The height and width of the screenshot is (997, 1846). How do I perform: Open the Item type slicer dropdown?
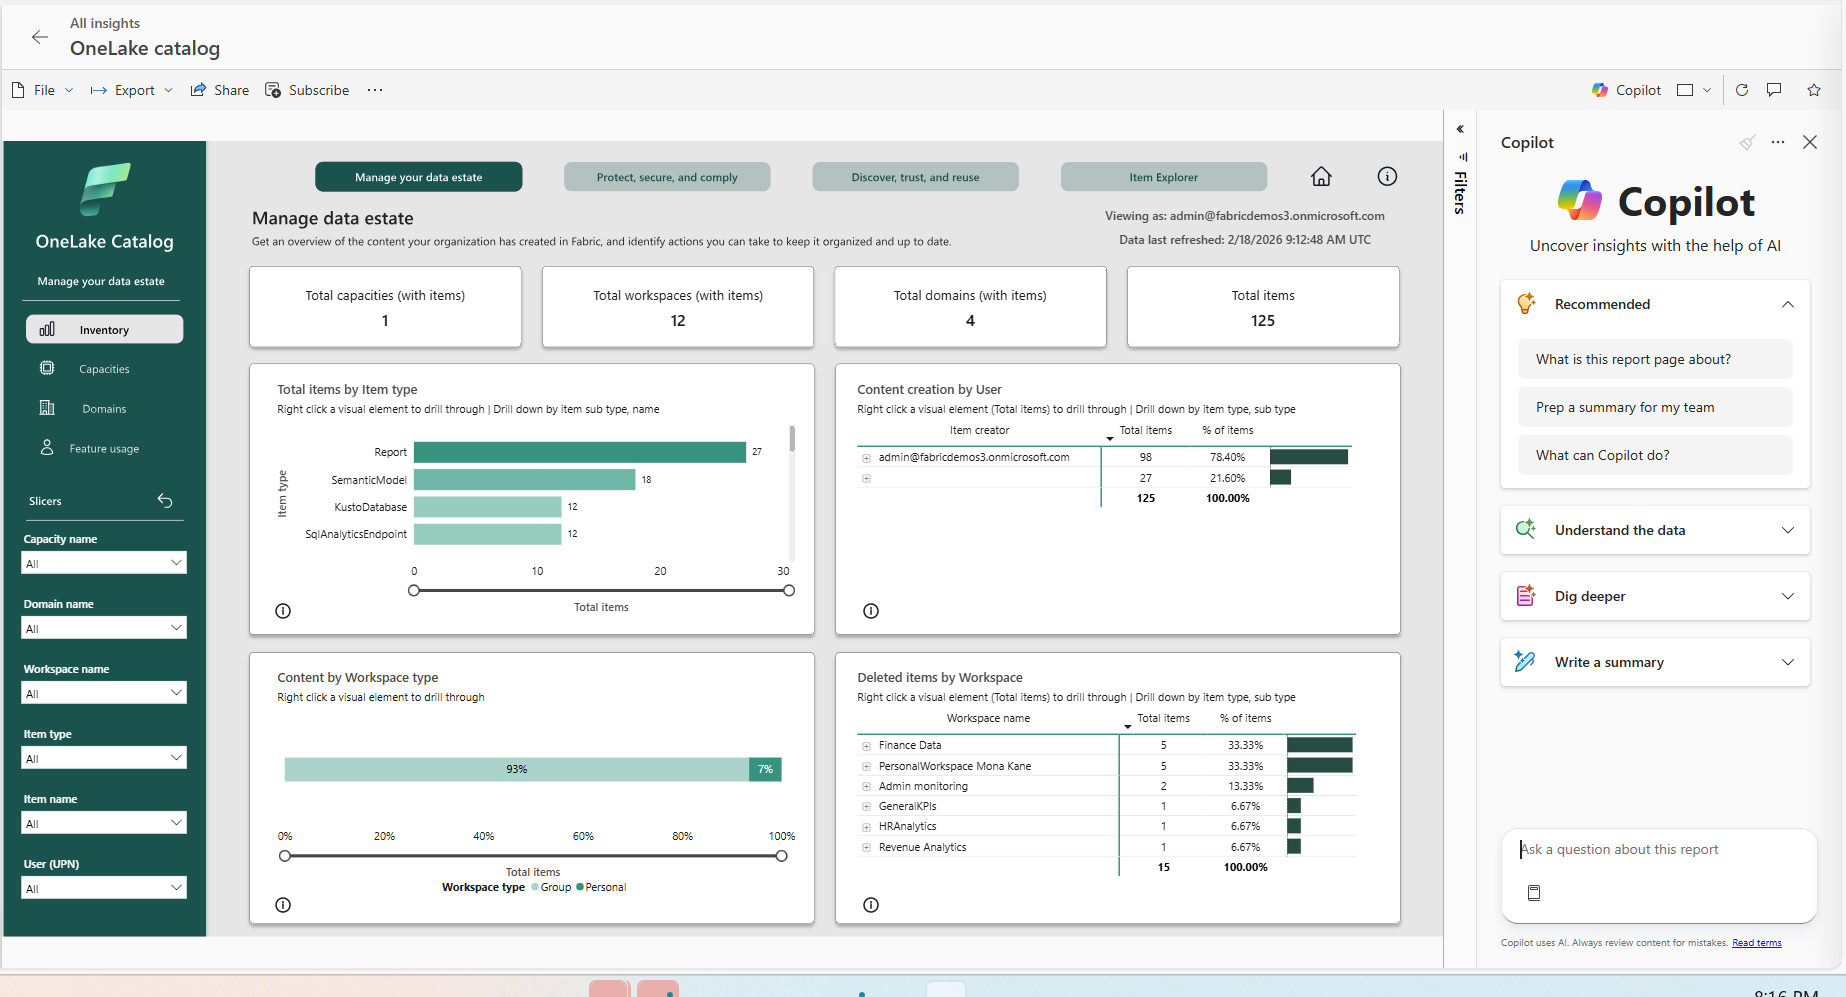103,757
